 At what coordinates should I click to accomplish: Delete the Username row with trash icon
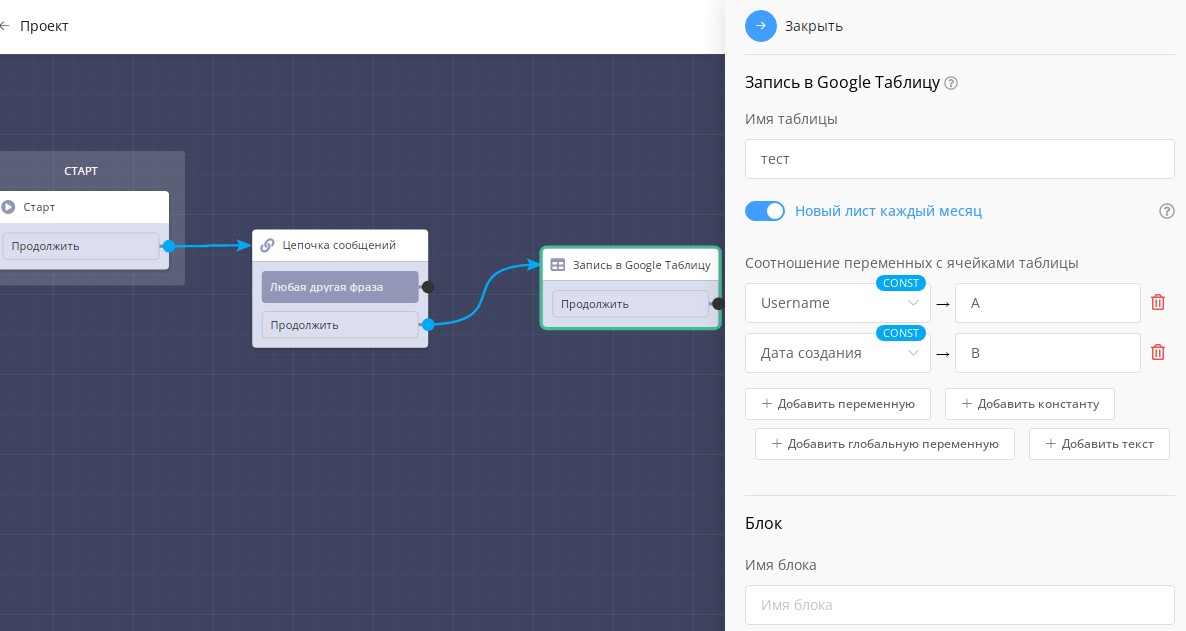coord(1158,303)
